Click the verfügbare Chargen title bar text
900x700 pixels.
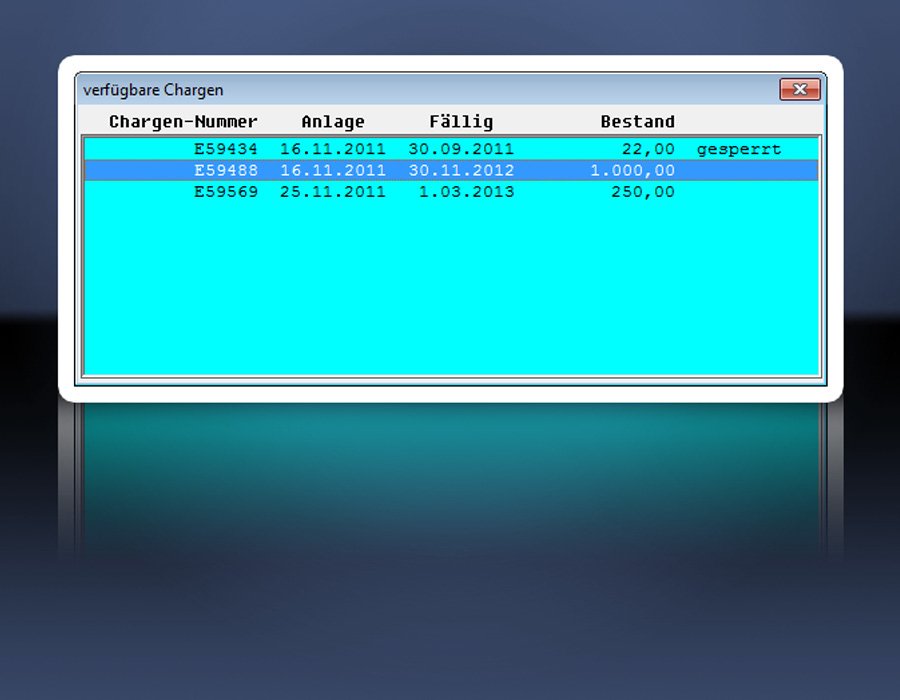(x=153, y=90)
